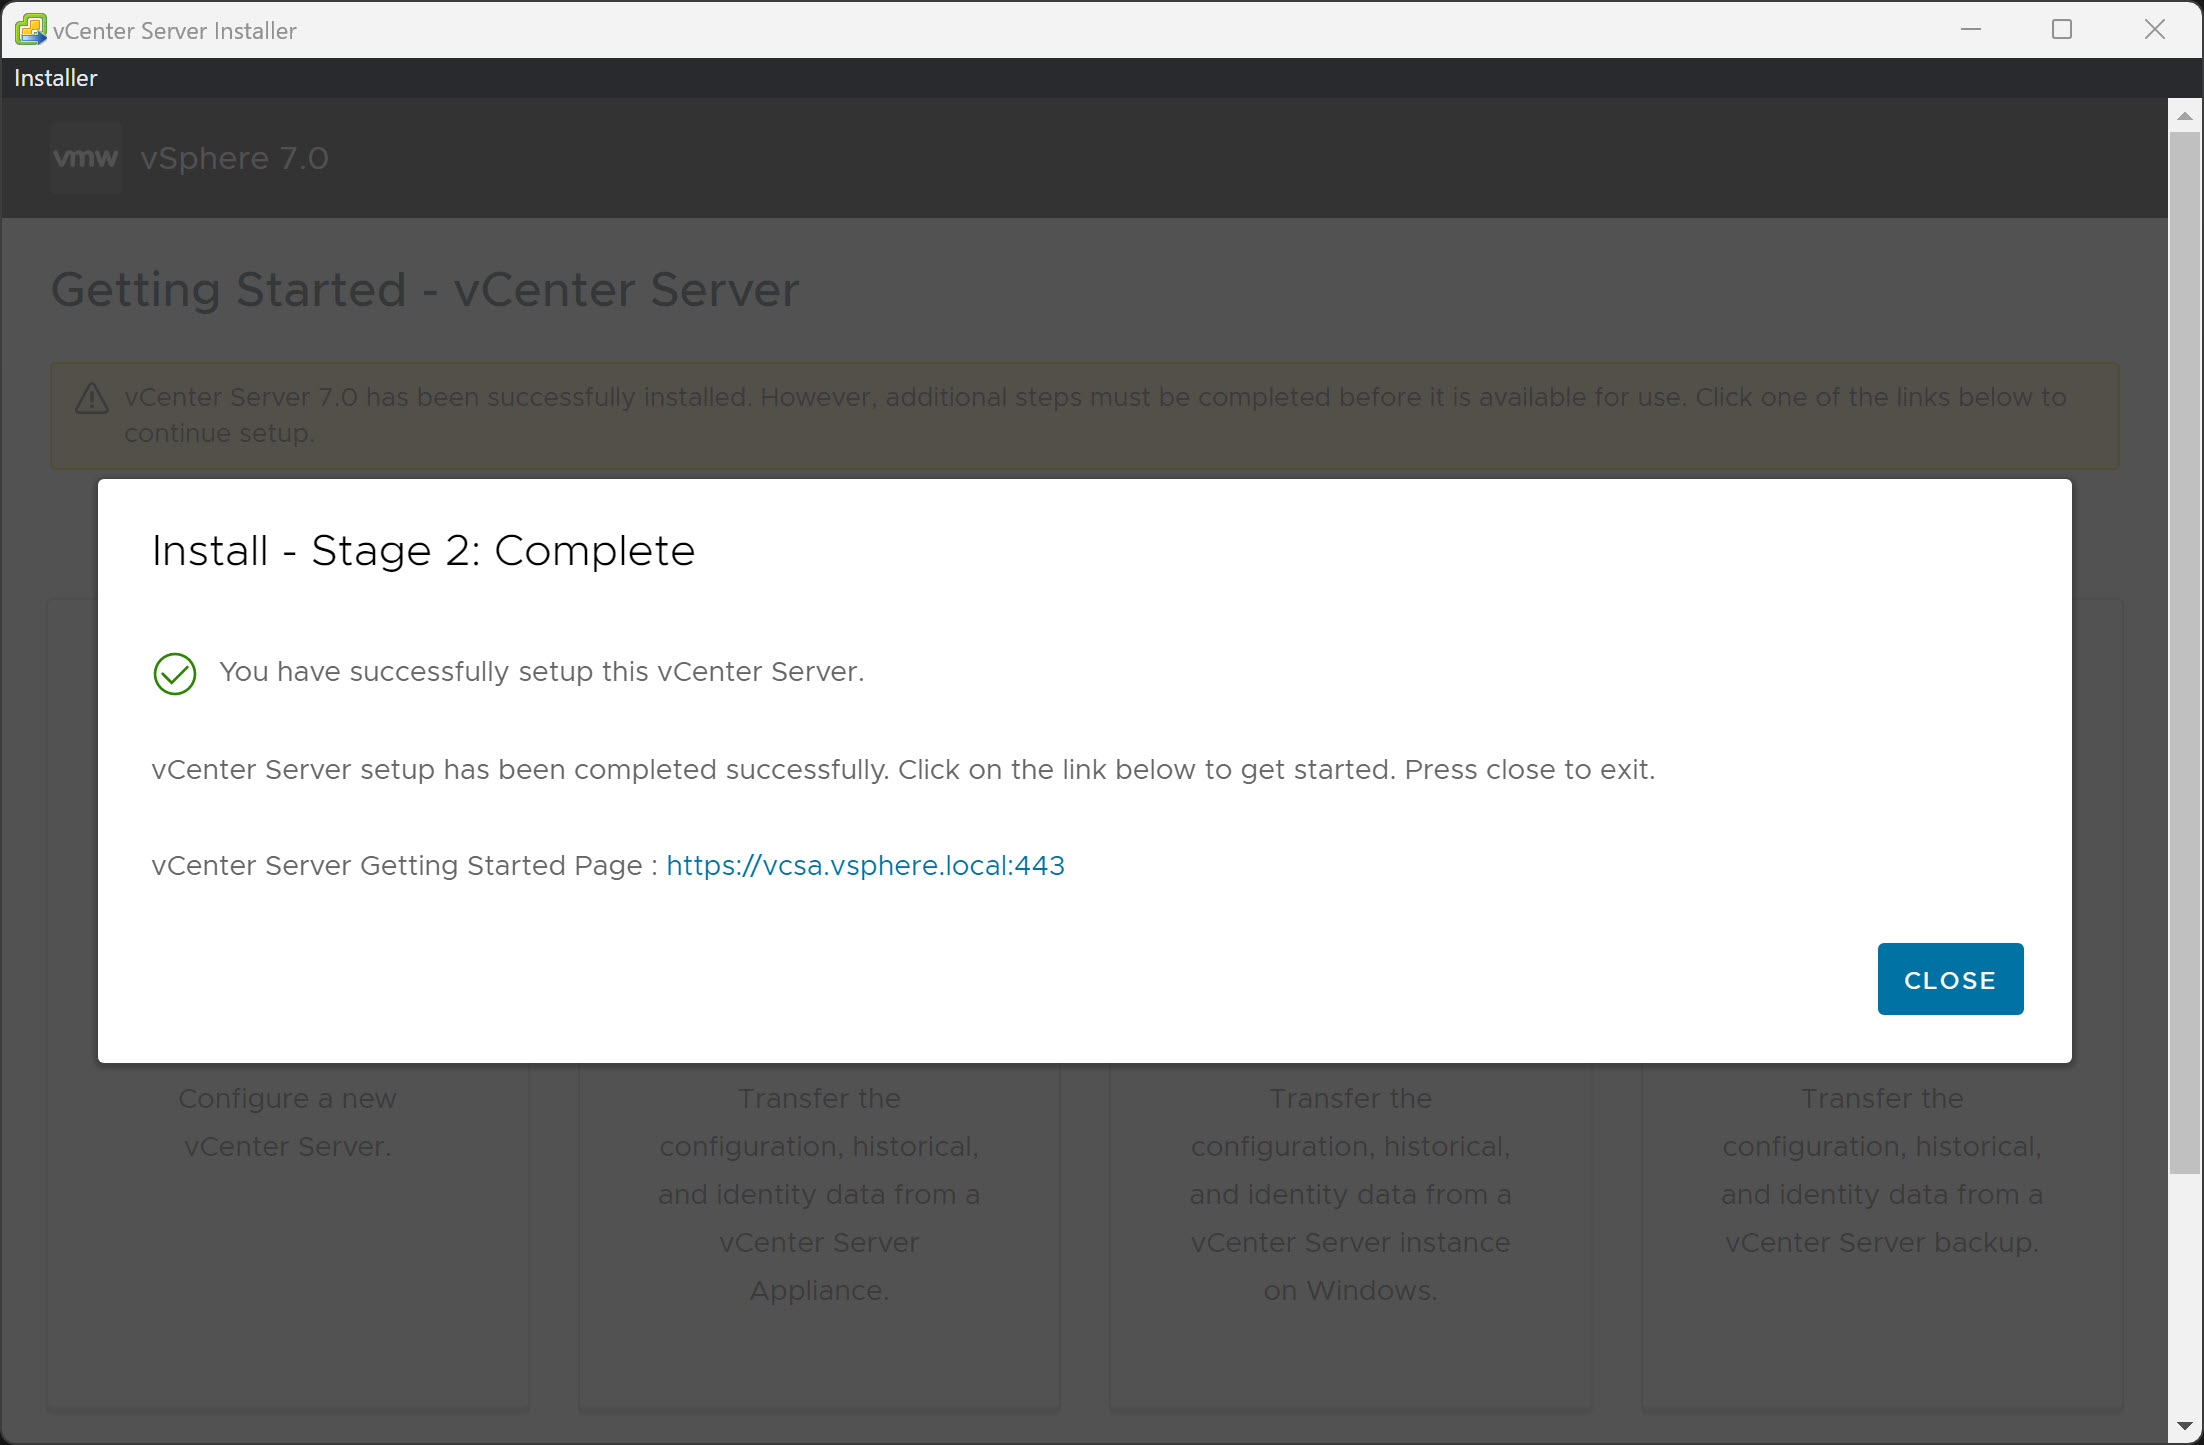
Task: Open the https://vcsa.vsphere.local:443 link
Action: [865, 865]
